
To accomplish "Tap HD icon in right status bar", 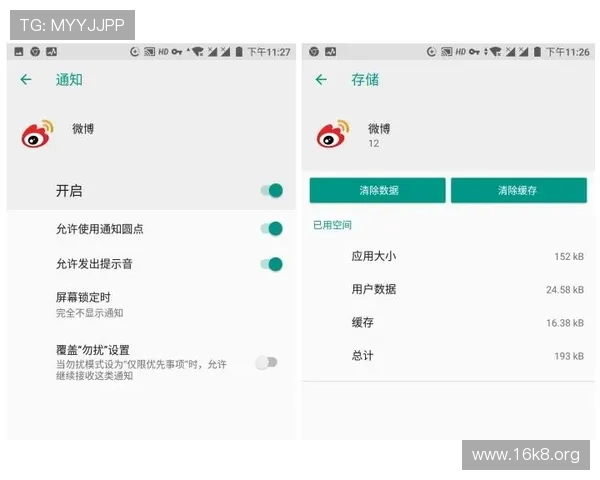I will 460,52.
